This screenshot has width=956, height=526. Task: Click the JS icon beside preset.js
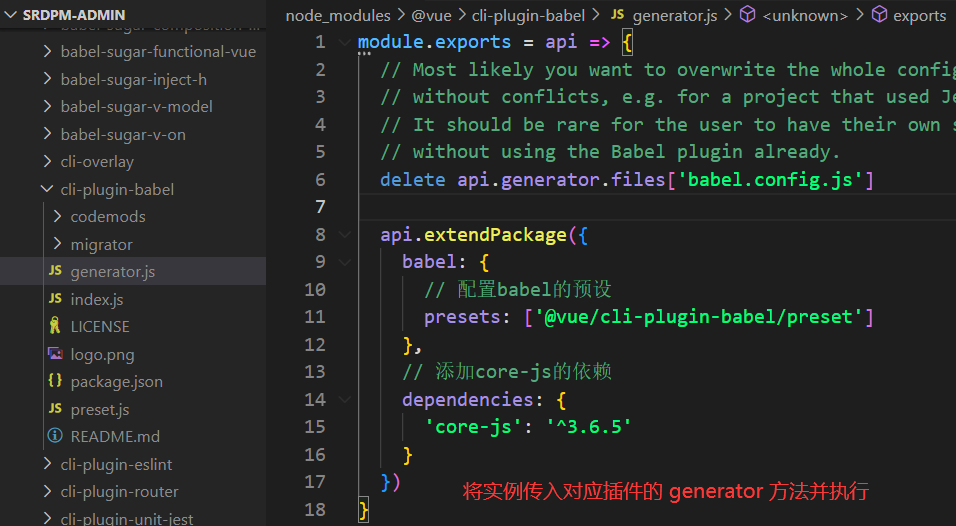click(x=55, y=408)
